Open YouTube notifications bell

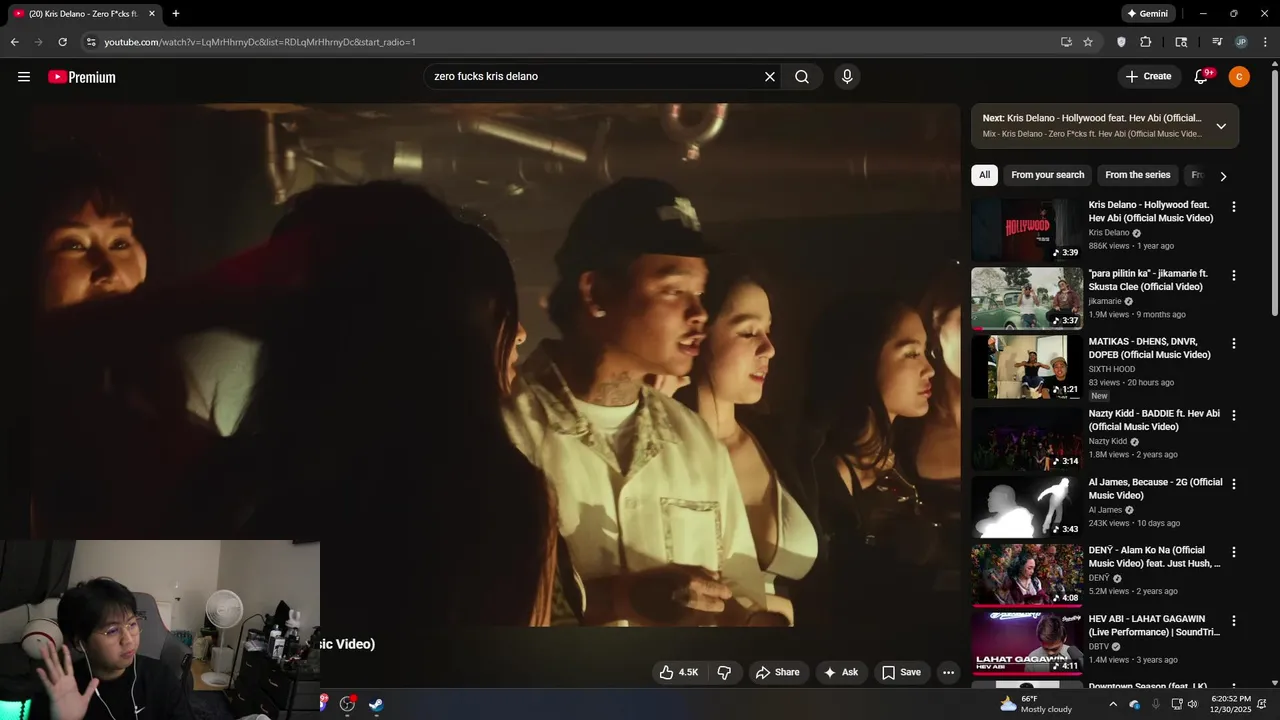[1203, 77]
